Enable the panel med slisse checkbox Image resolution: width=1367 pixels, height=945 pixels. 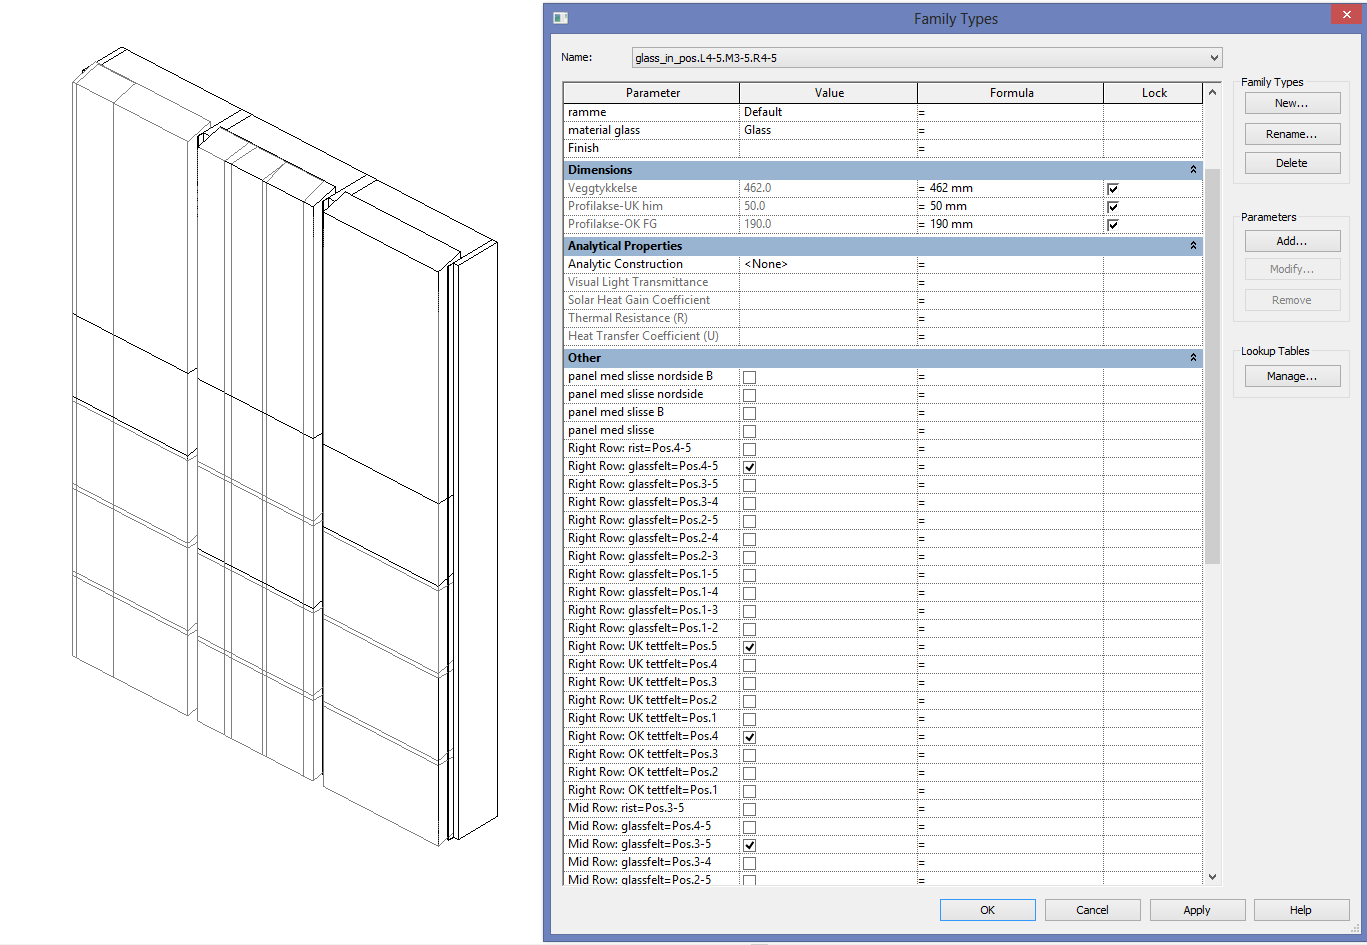pos(749,431)
